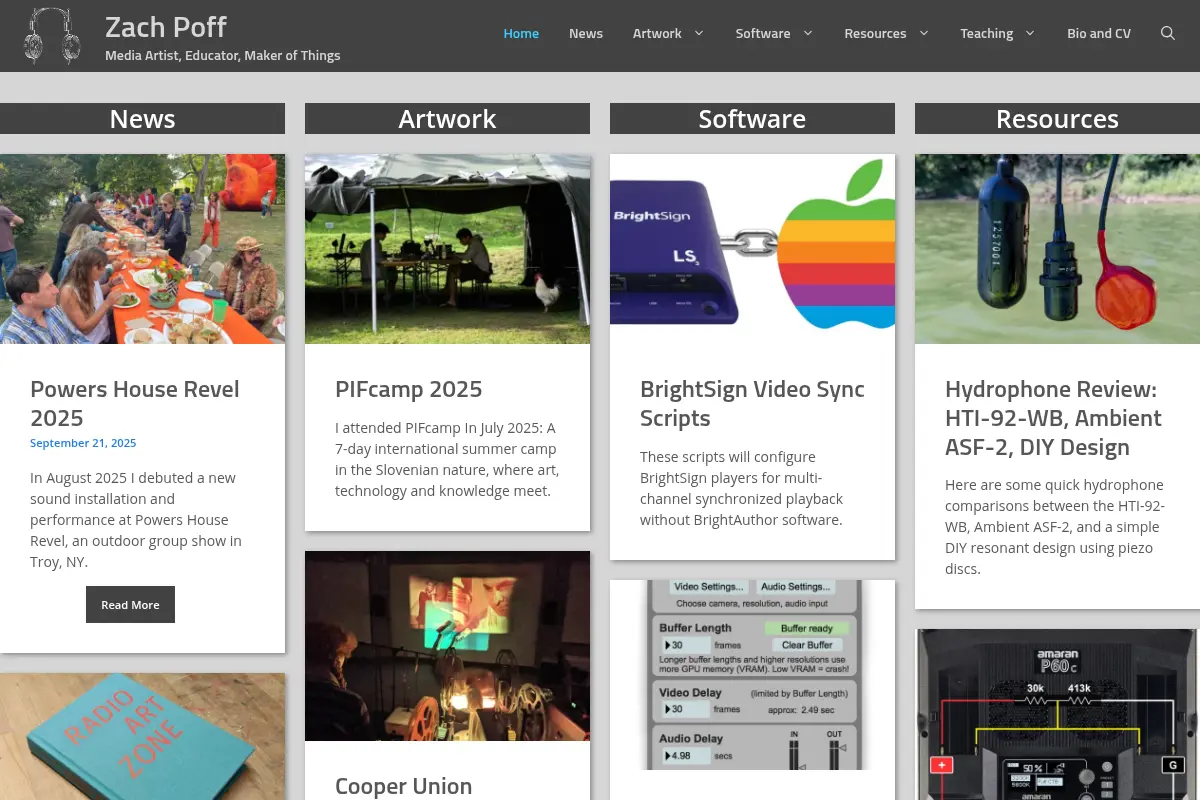Screen dimensions: 1200x800
Task: Open the Bio and CV page
Action: coord(1099,33)
